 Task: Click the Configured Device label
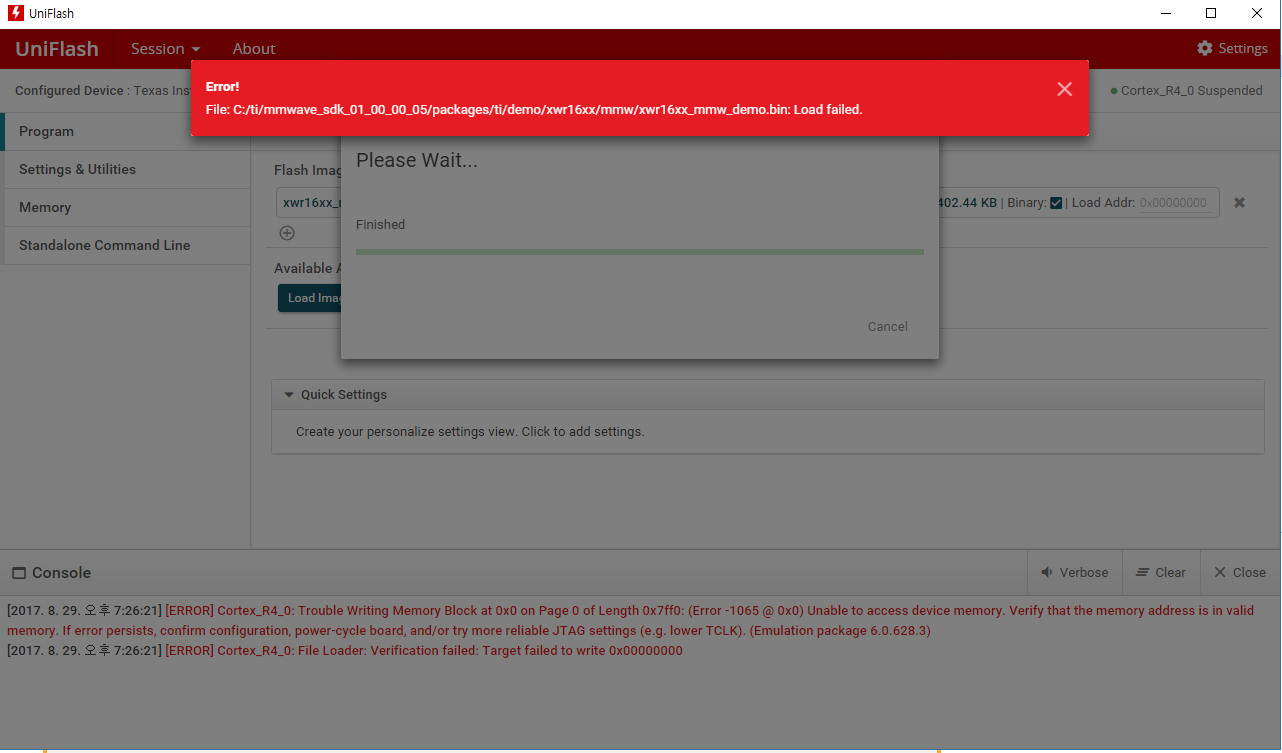tap(72, 90)
